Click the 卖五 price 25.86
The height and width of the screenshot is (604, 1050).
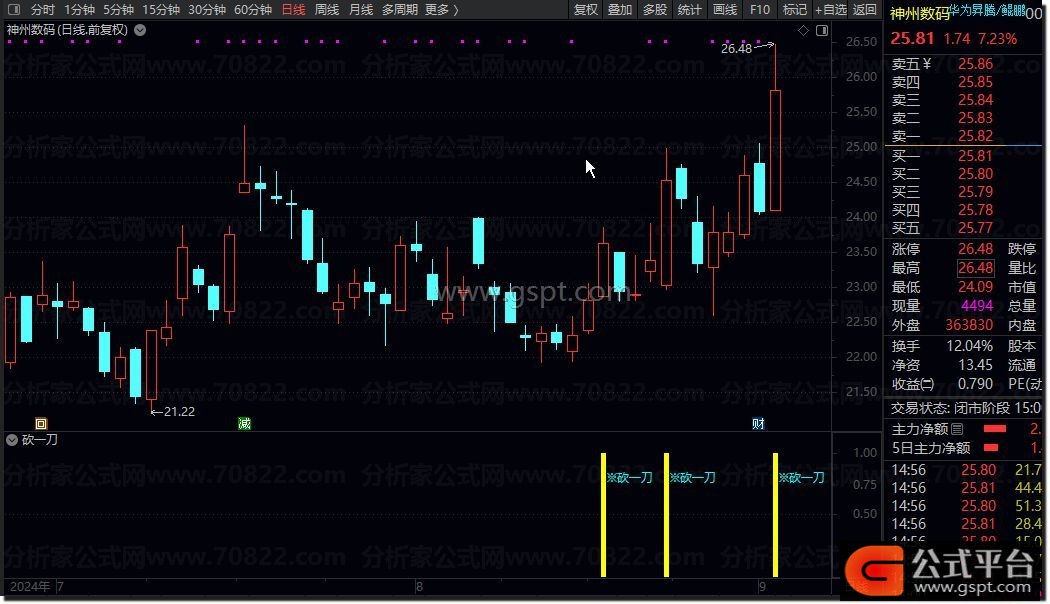click(x=975, y=64)
